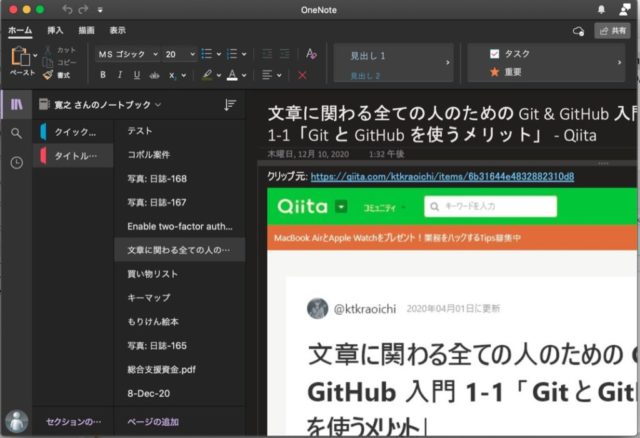The height and width of the screenshot is (438, 640).
Task: Select the Format painter brush
Action: [x=48, y=75]
